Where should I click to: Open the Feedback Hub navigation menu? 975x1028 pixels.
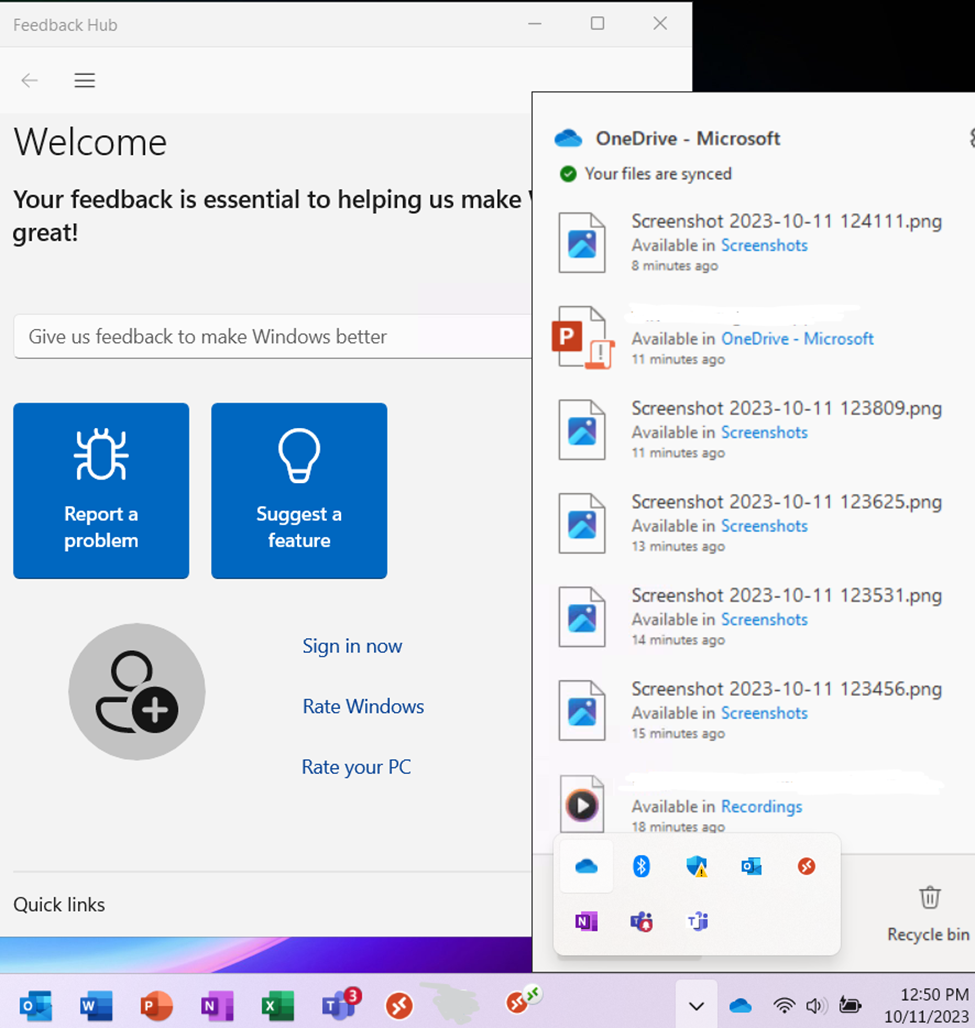[x=84, y=80]
